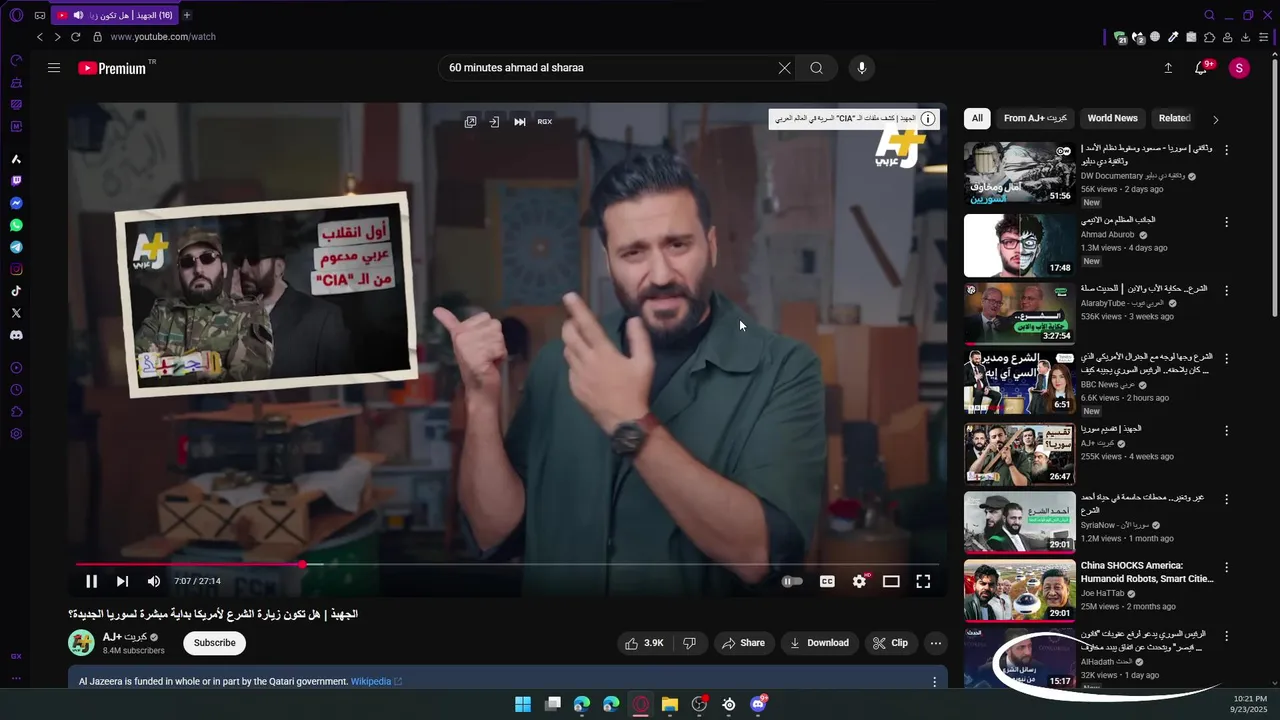Share the video
1280x720 pixels.
(x=743, y=643)
